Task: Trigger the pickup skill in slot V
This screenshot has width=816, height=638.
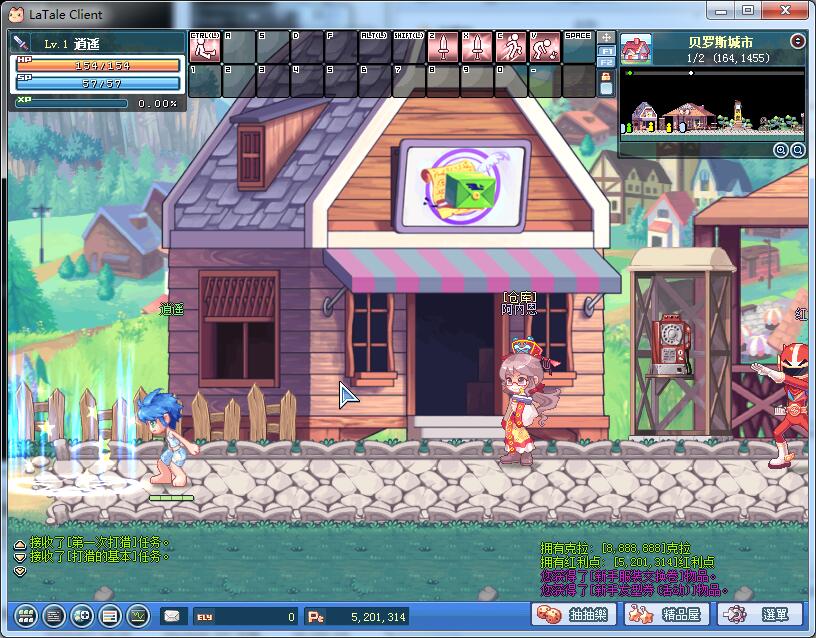Action: pos(544,47)
